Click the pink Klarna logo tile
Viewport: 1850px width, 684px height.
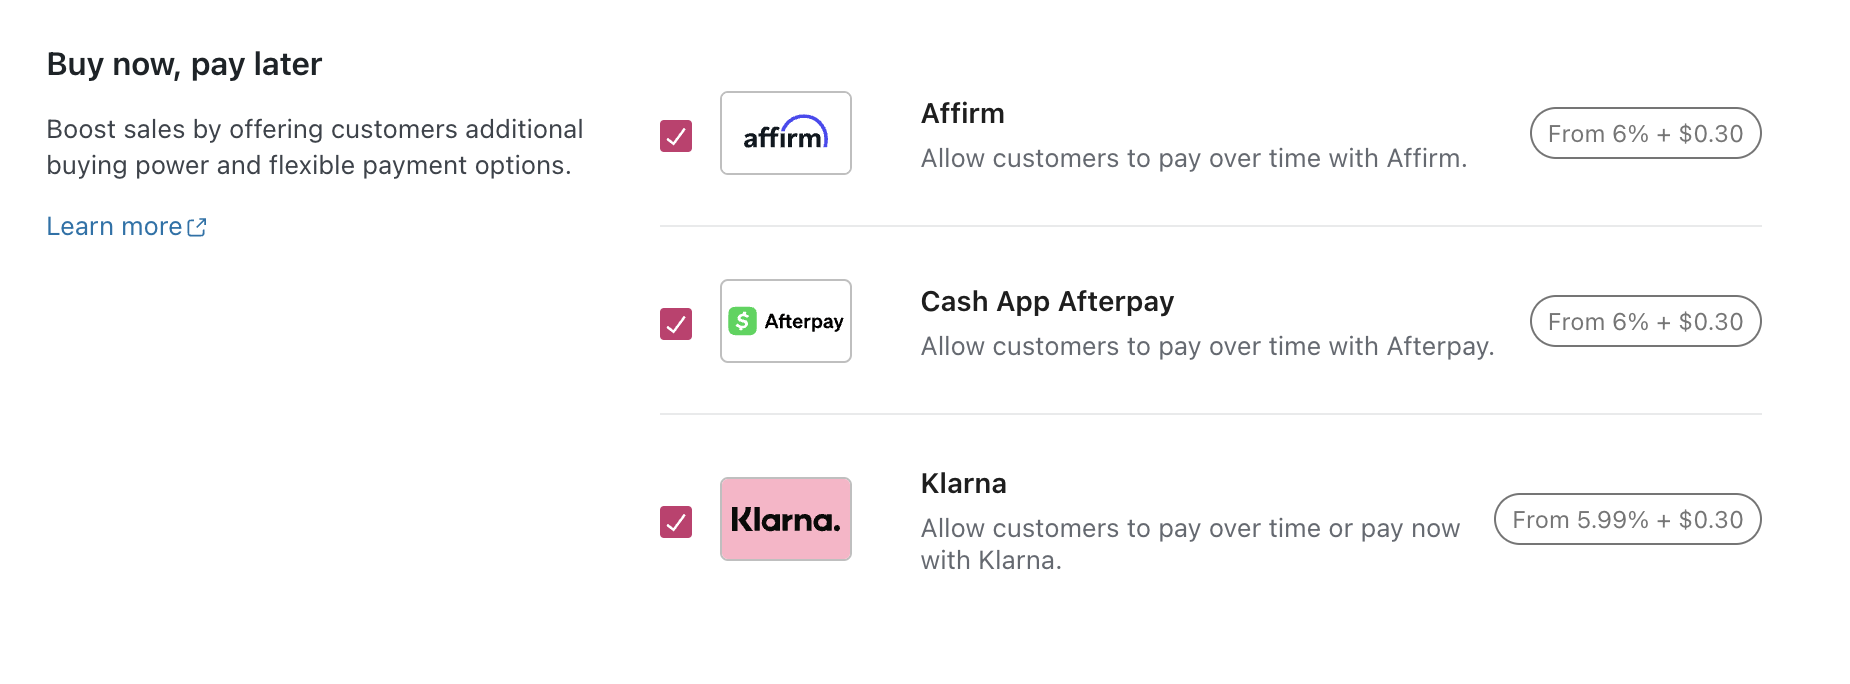(786, 519)
